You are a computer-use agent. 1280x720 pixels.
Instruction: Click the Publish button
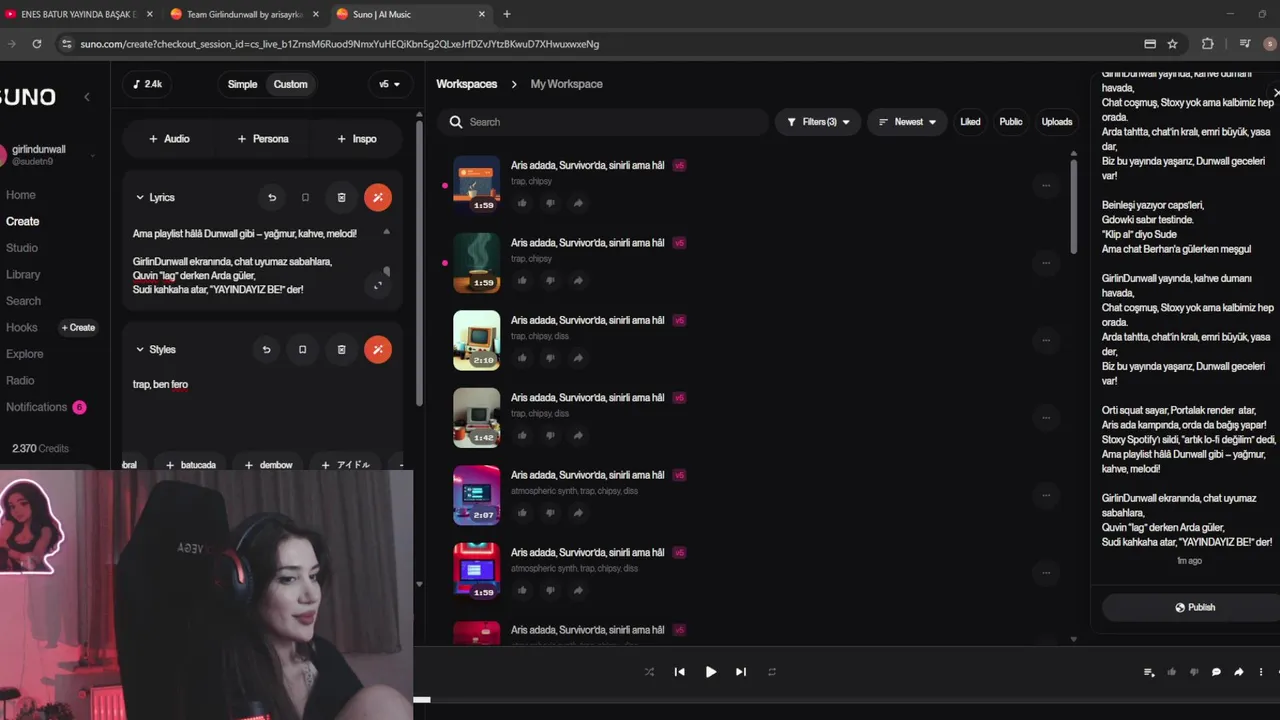tap(1195, 607)
